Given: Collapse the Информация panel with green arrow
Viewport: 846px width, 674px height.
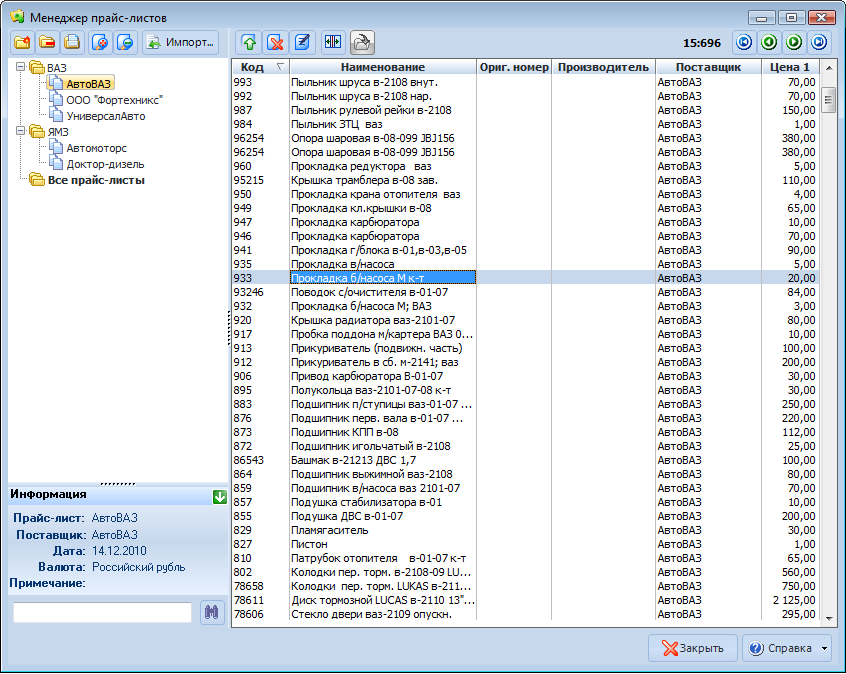Looking at the screenshot, I should pos(220,496).
